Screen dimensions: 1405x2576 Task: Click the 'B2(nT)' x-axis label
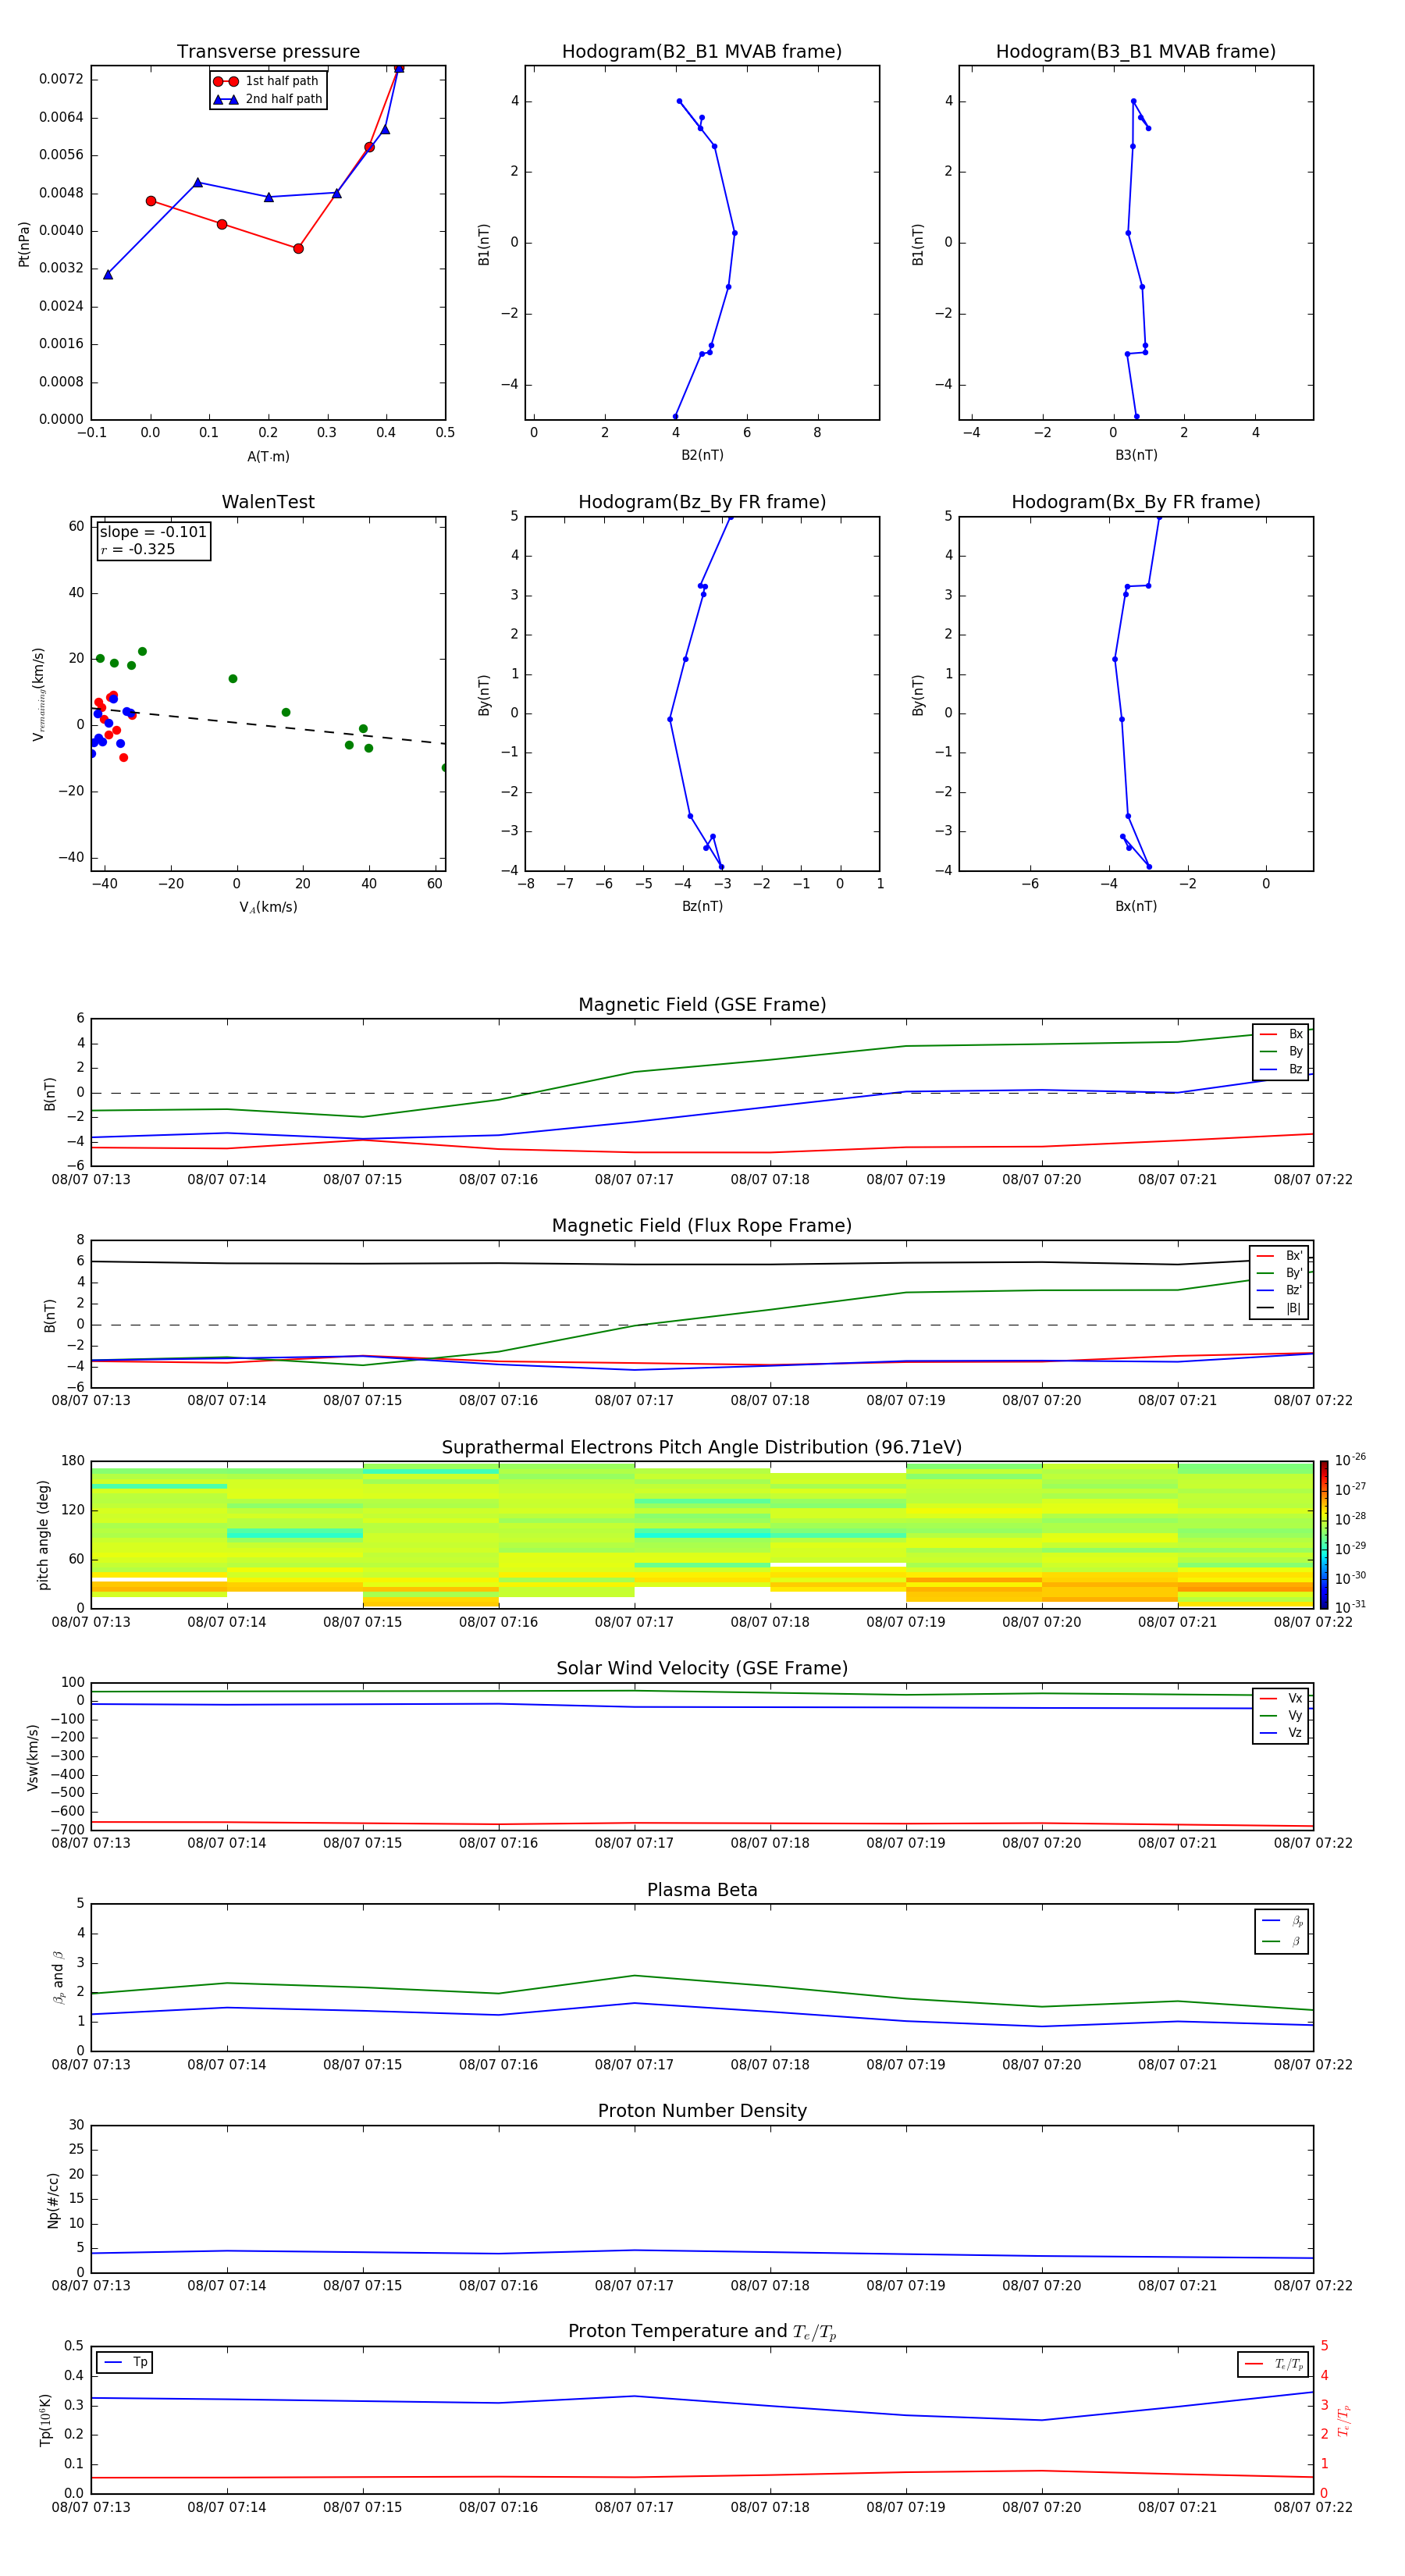pos(702,455)
